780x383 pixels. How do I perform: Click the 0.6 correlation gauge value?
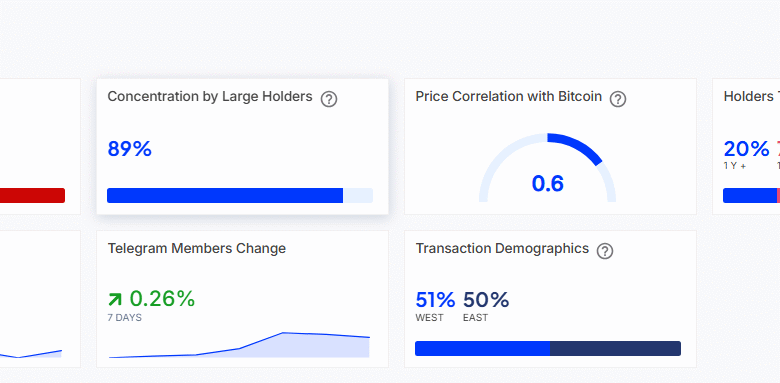[x=548, y=184]
